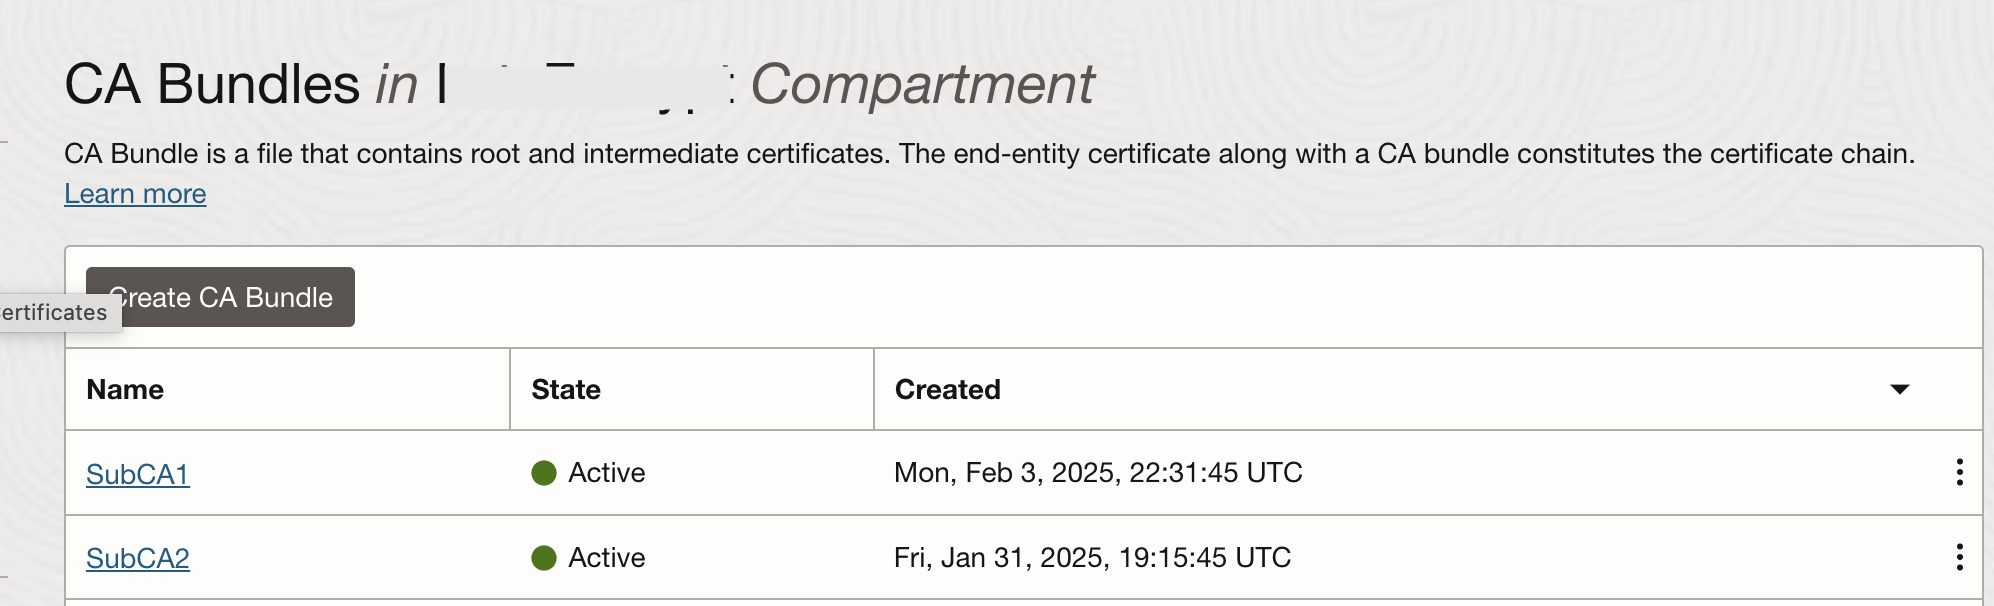Click the Name column header
1994x606 pixels.
tap(125, 389)
